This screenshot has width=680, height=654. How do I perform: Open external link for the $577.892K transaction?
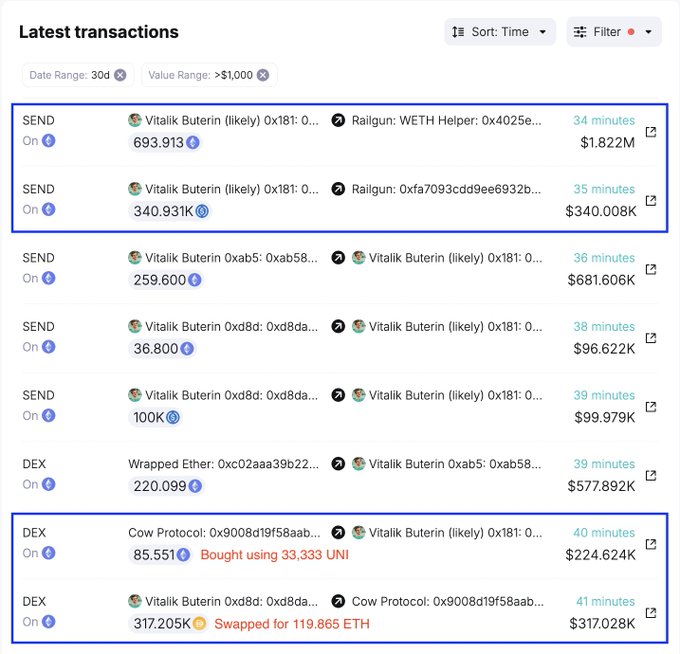(651, 475)
